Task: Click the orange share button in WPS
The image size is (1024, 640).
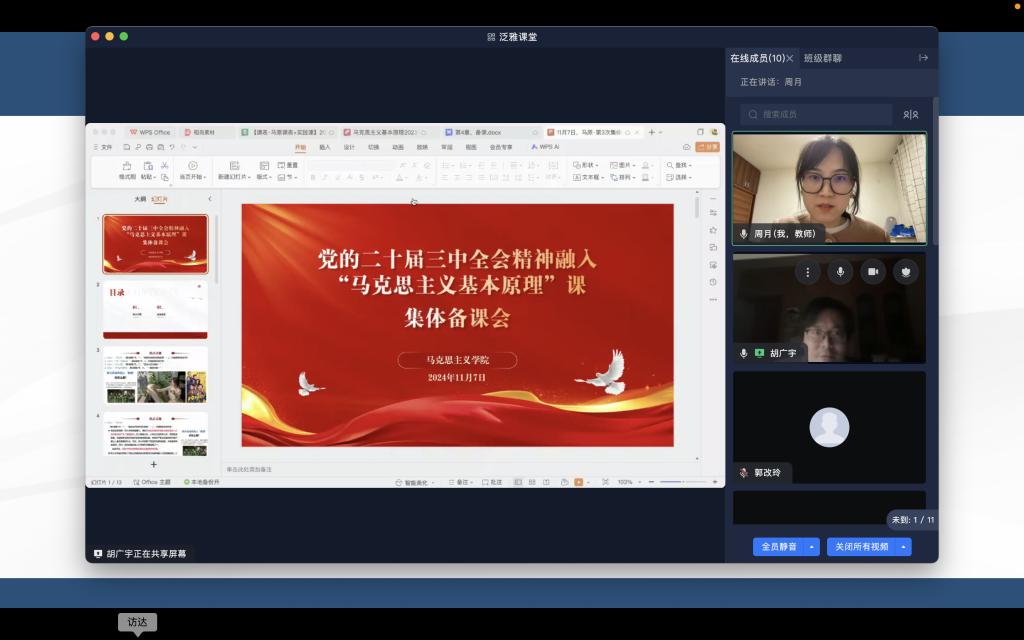Action: point(707,148)
